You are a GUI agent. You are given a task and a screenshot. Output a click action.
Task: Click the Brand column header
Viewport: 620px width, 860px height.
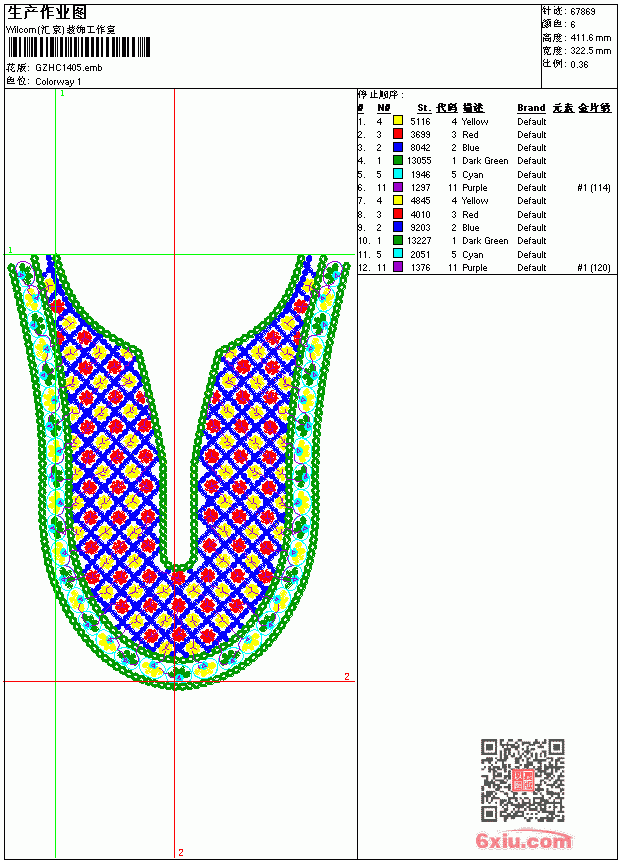click(531, 108)
